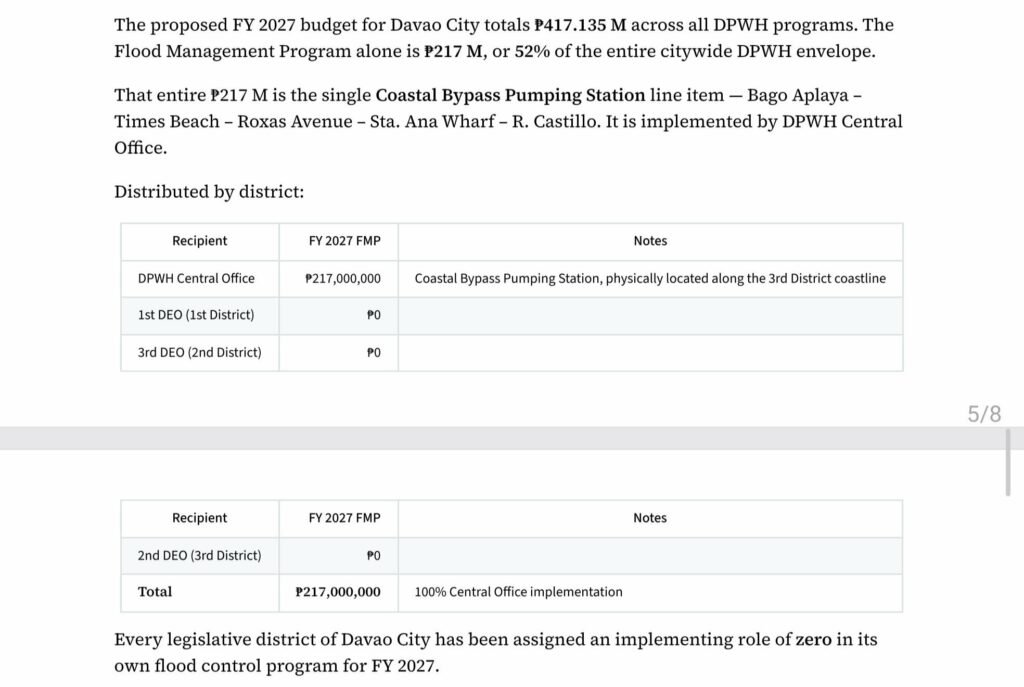Click the Recipient header in first table
The image size is (1024, 687).
pyautogui.click(x=200, y=241)
